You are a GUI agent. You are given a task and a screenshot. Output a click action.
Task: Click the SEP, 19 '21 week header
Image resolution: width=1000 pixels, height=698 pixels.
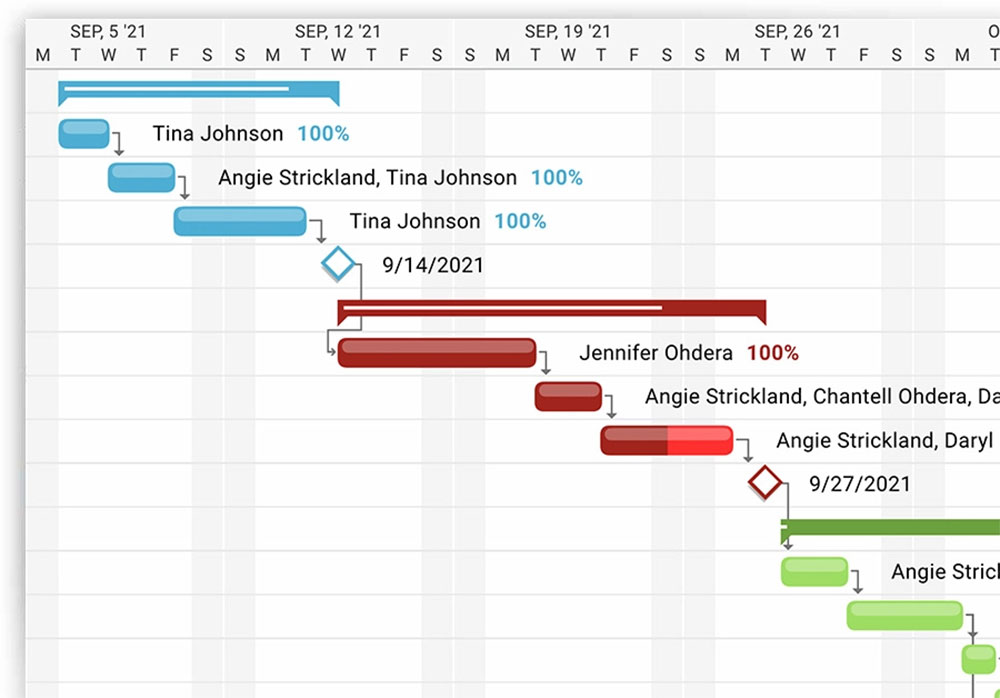(568, 31)
